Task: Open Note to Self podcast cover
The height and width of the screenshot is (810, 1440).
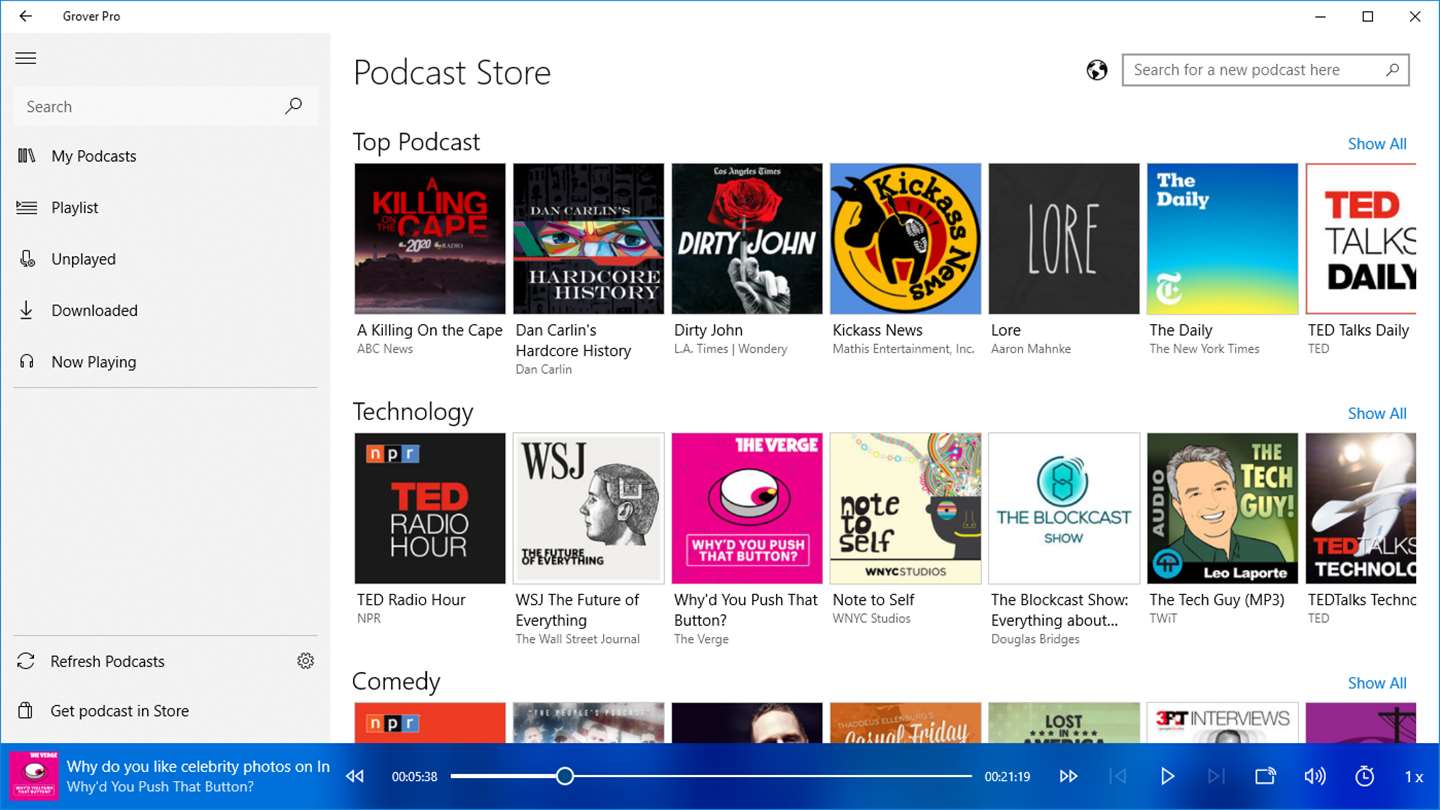Action: [x=905, y=508]
